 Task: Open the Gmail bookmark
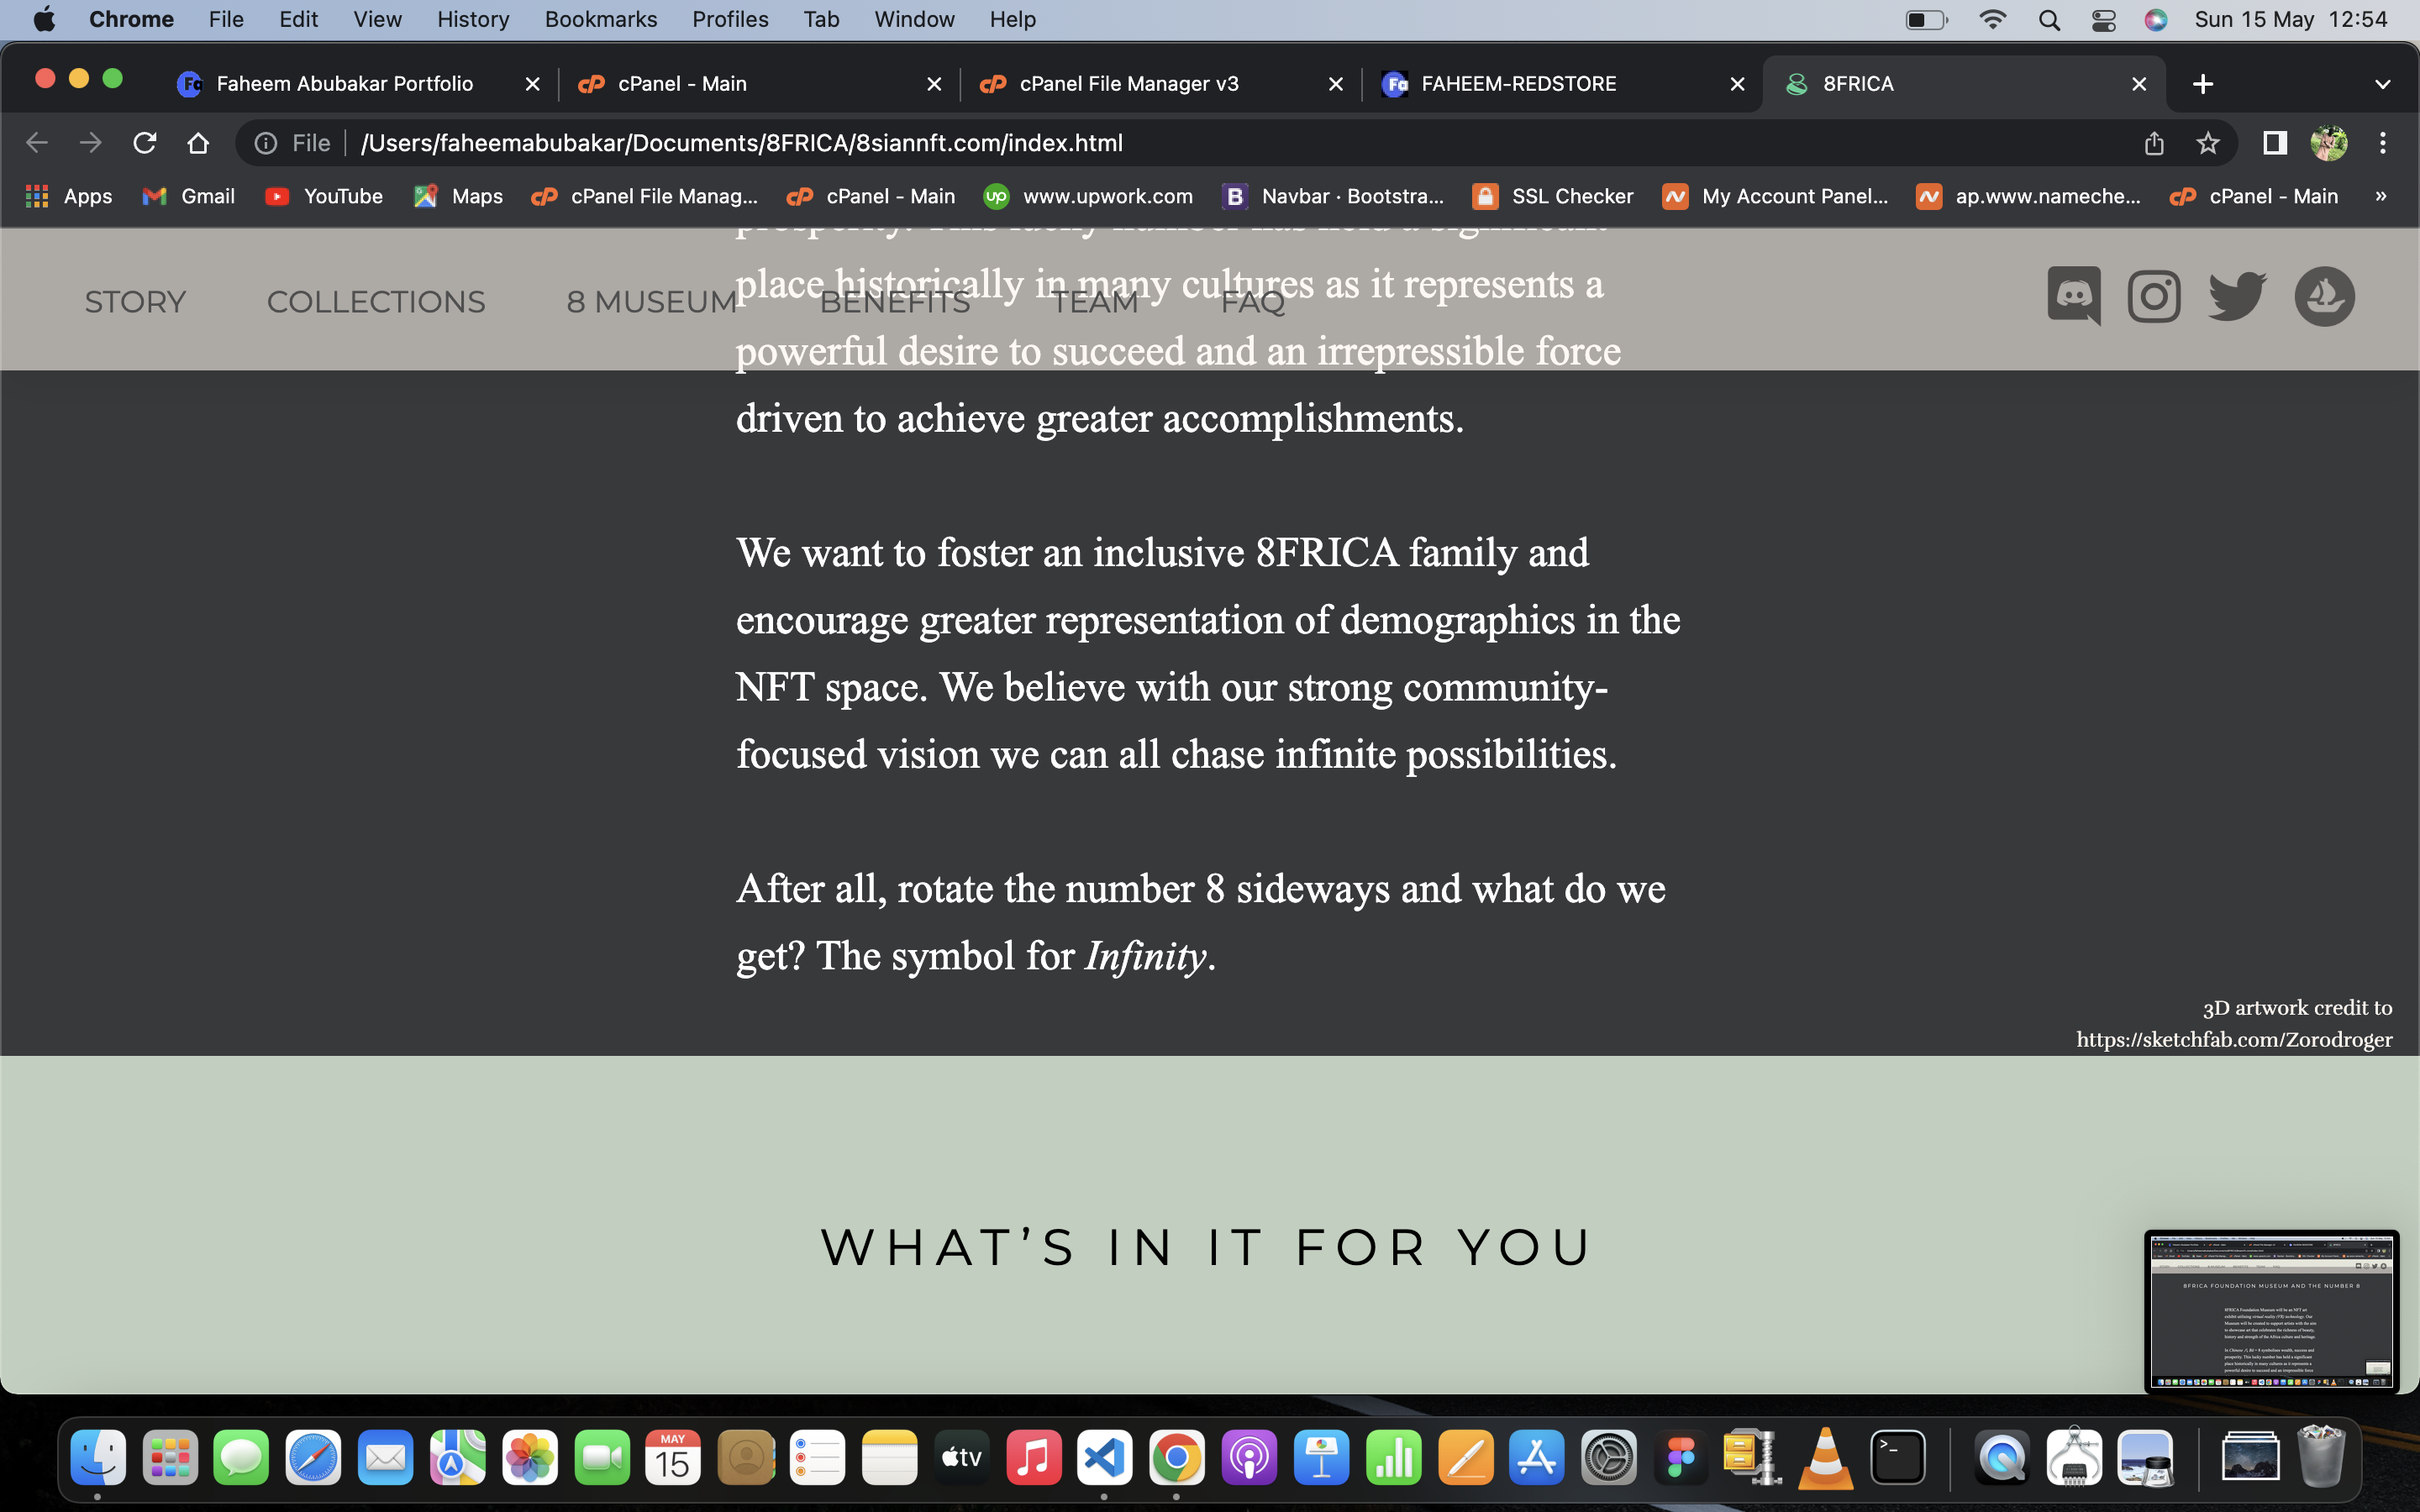click(190, 196)
